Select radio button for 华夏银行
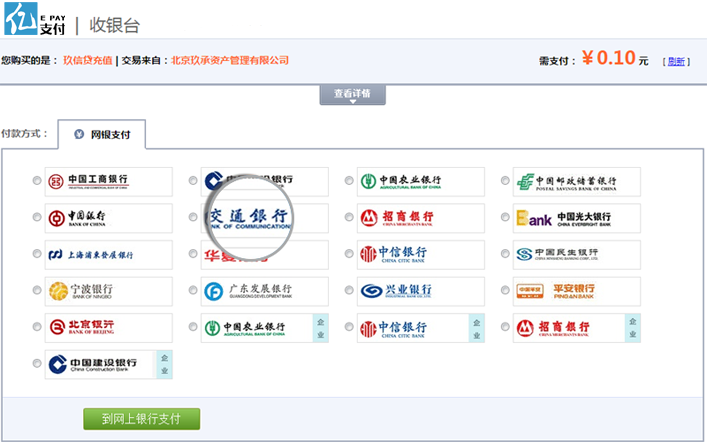 193,253
